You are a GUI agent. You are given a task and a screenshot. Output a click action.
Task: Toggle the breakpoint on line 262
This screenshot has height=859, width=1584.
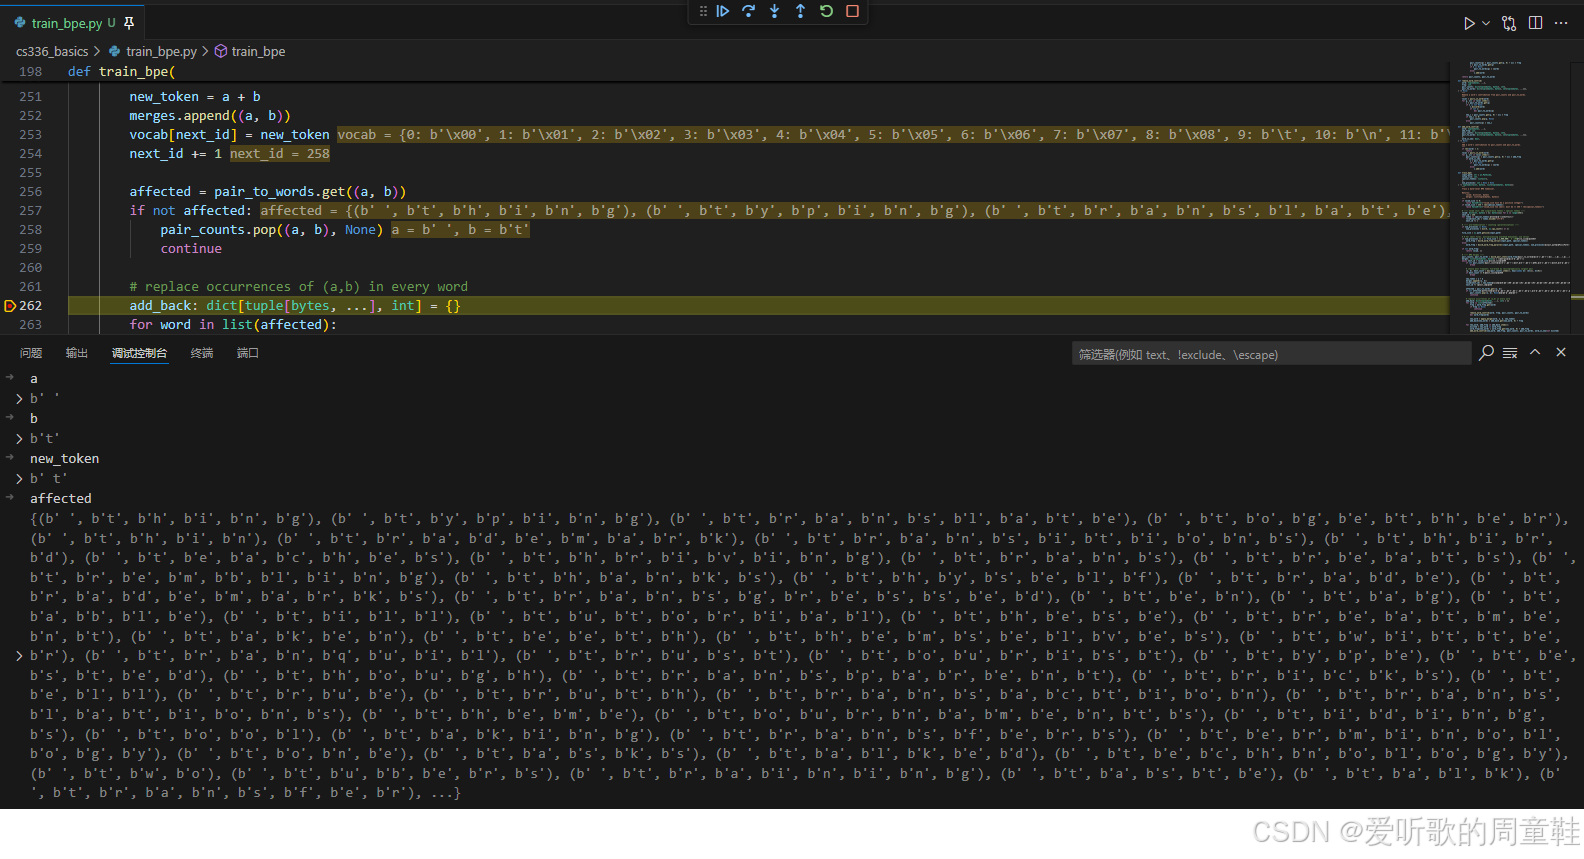[10, 306]
